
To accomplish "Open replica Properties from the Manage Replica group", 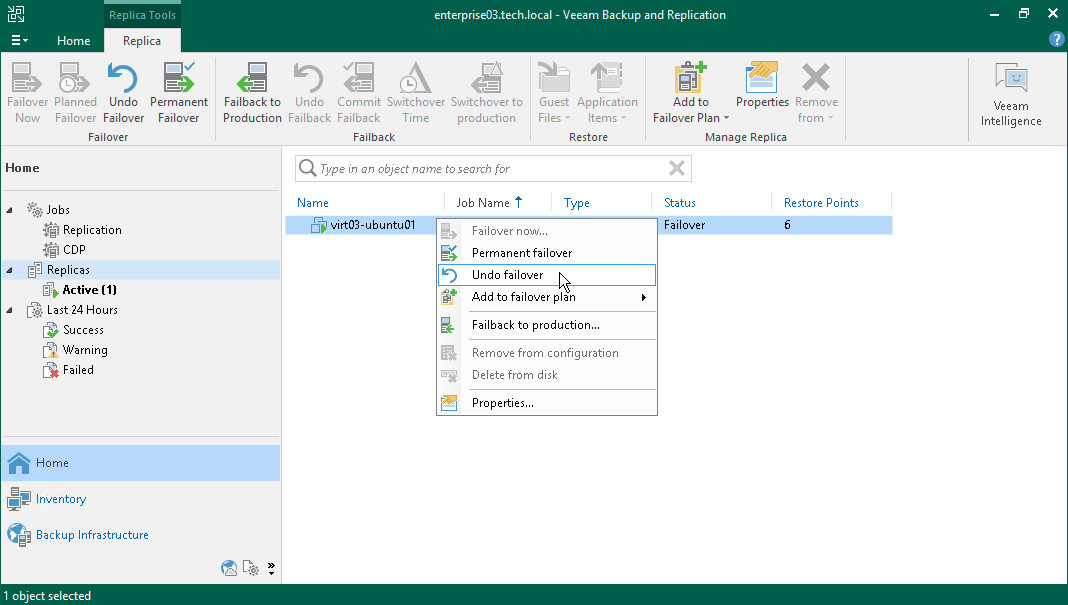I will pos(761,90).
